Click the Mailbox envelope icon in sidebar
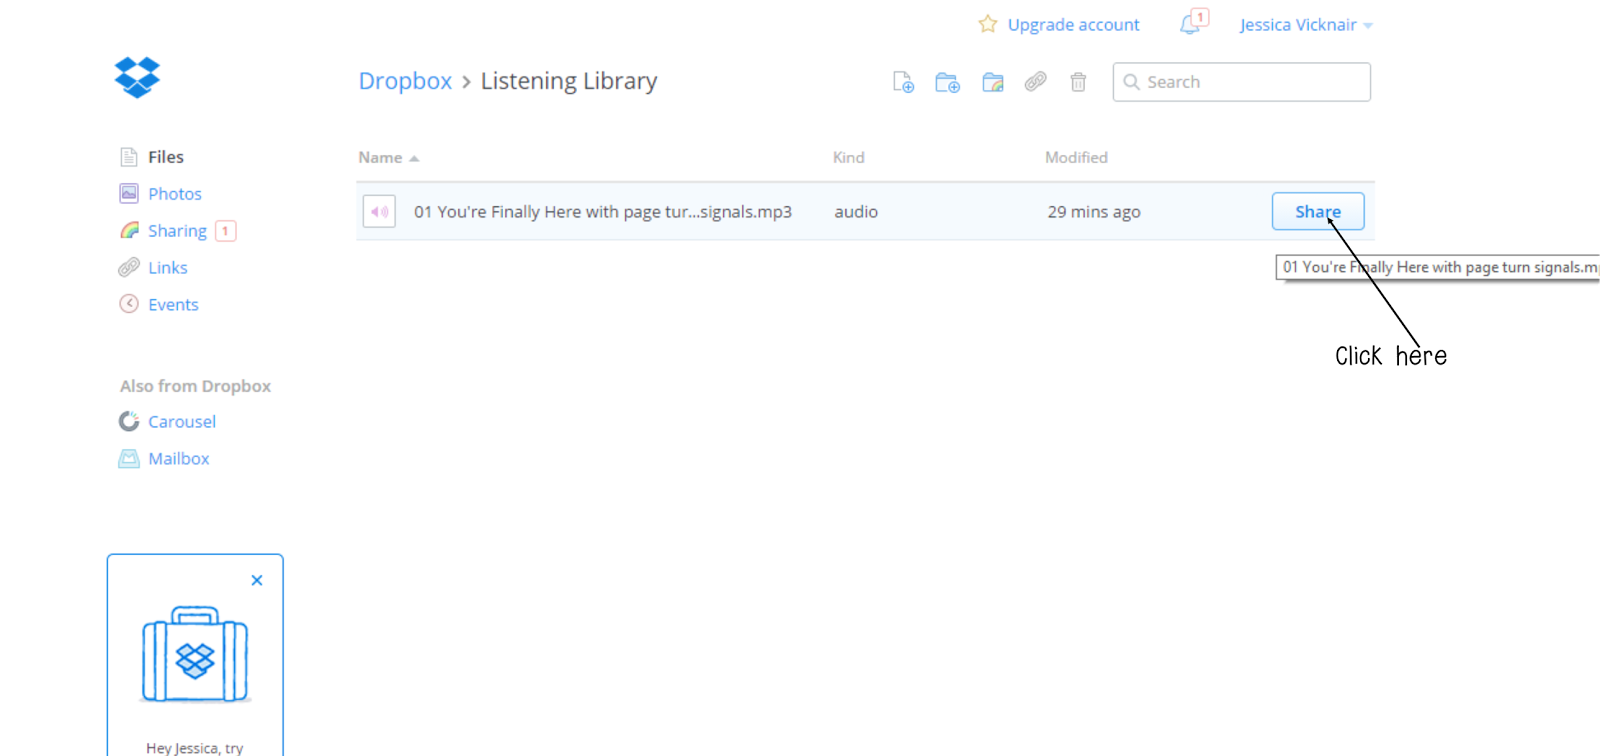The height and width of the screenshot is (756, 1600). tap(129, 458)
